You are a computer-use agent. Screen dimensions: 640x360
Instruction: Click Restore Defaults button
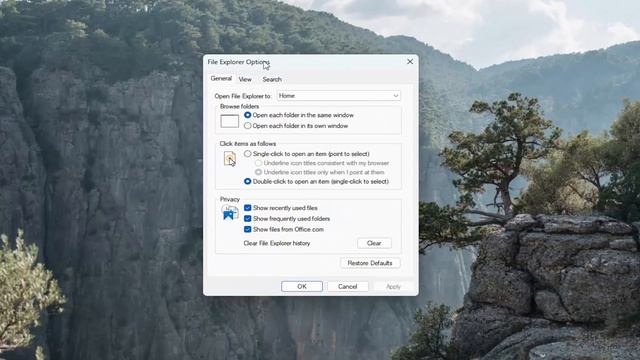[x=370, y=263]
